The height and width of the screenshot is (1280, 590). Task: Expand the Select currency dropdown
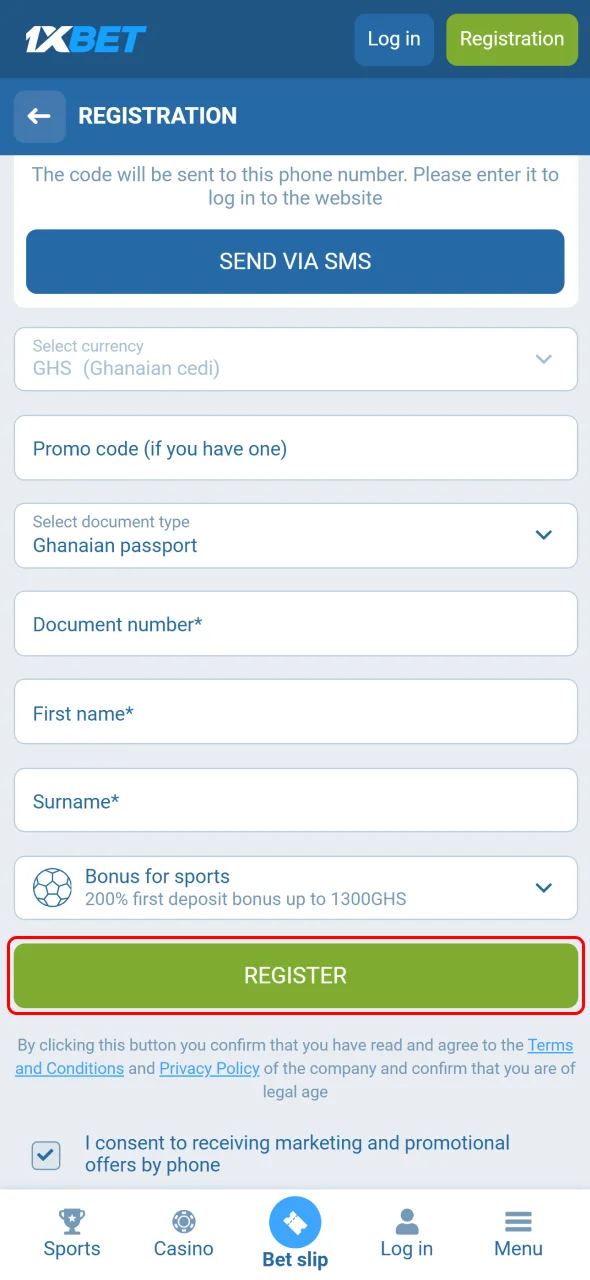click(x=543, y=359)
